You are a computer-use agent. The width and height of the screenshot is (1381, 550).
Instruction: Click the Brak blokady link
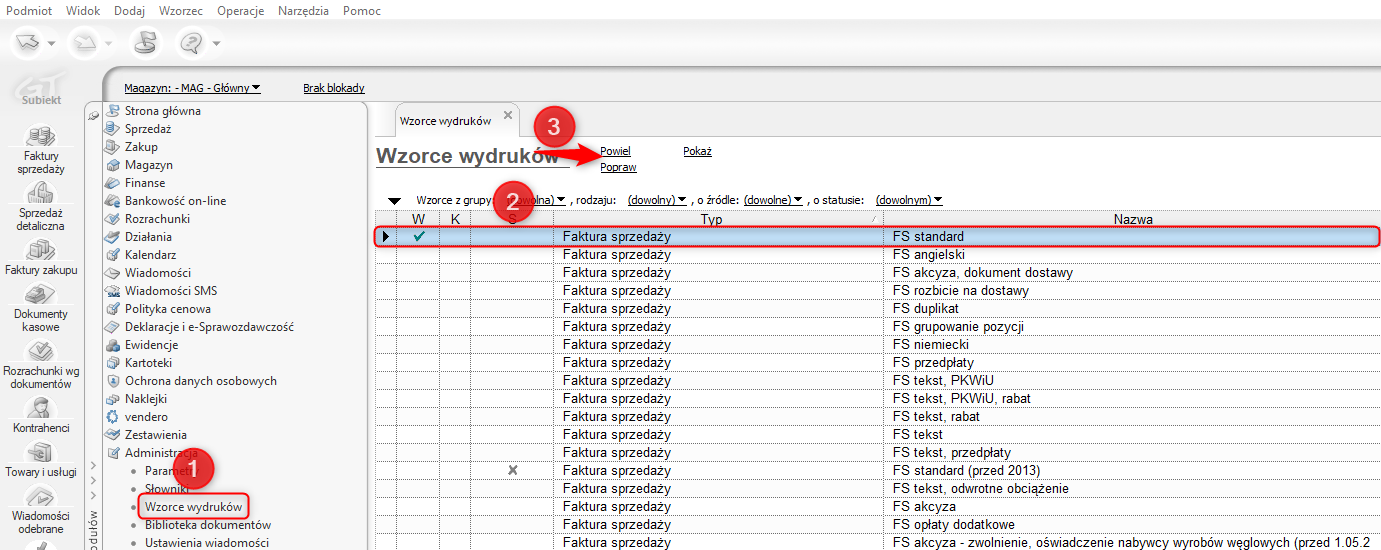pos(334,88)
